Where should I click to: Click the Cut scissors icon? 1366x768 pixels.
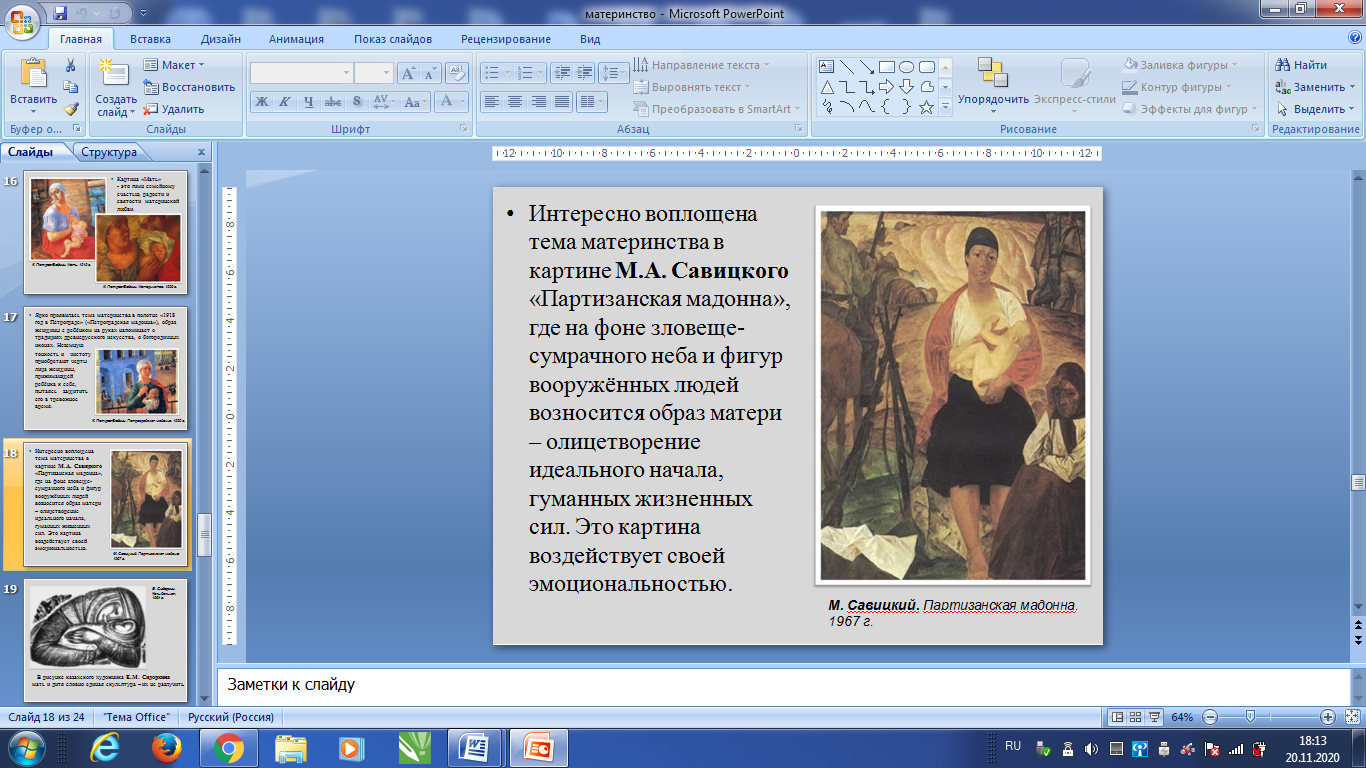[x=71, y=65]
